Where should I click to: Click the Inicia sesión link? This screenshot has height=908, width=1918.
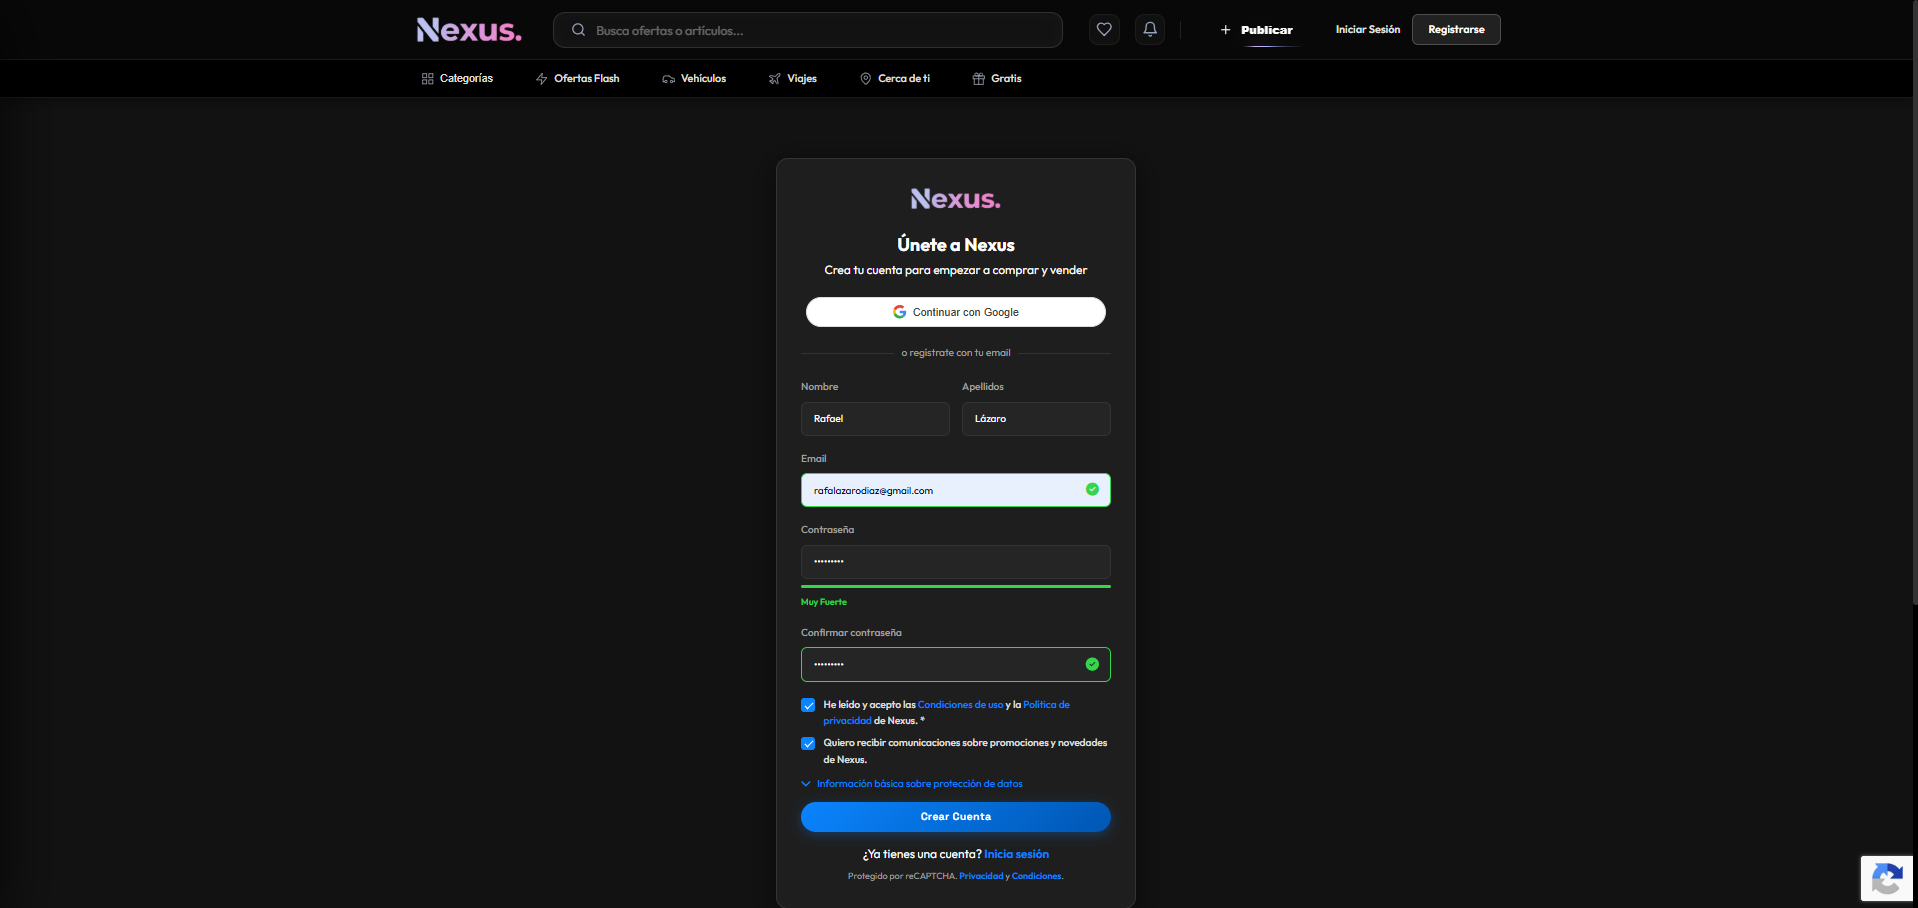click(x=1016, y=854)
